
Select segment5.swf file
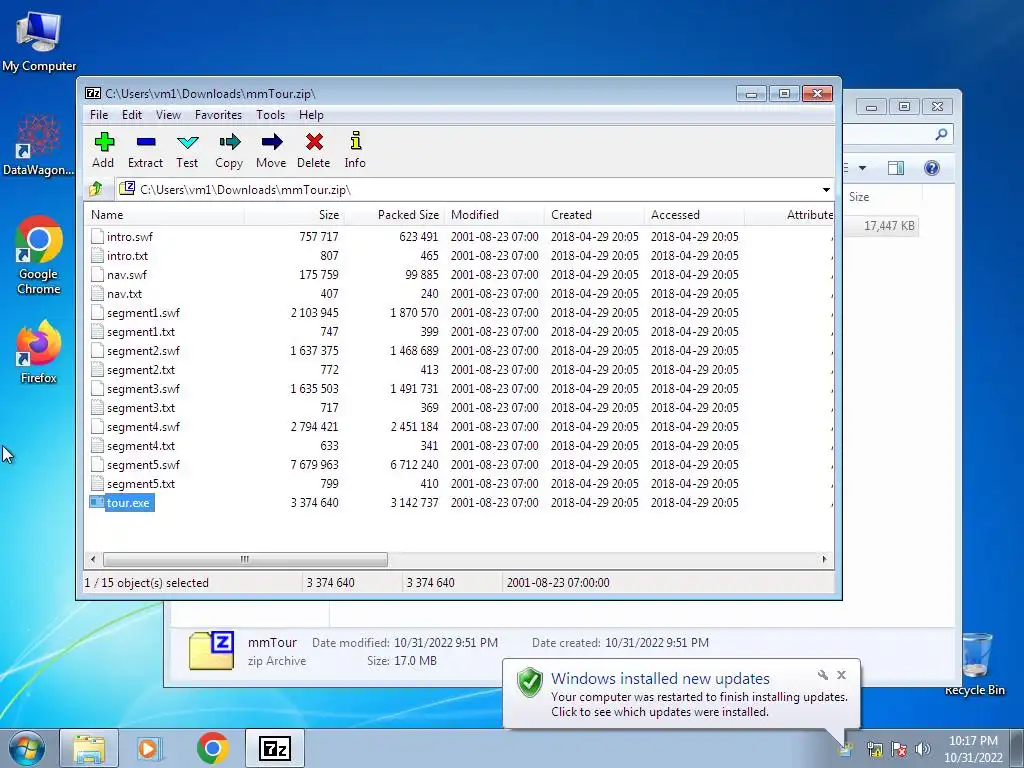(x=143, y=465)
